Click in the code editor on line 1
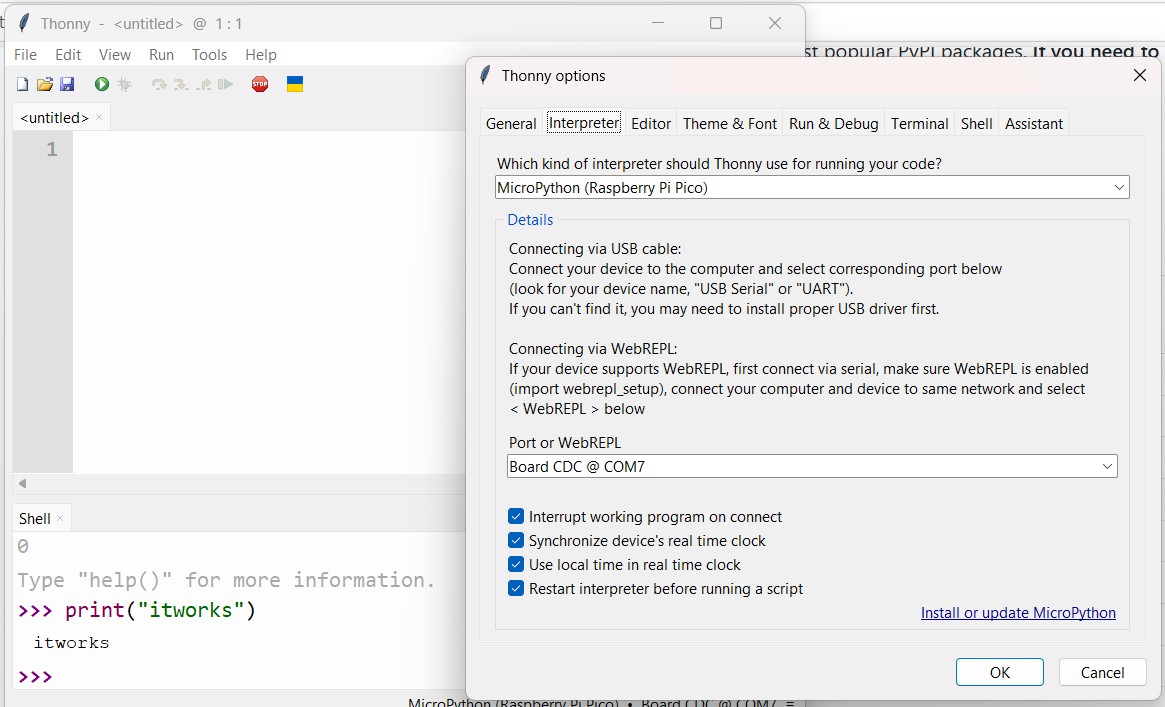 coord(267,149)
